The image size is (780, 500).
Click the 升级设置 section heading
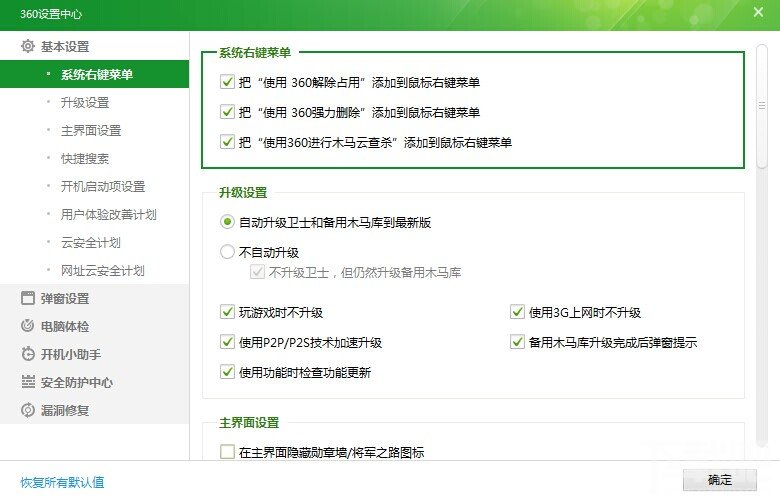click(243, 192)
